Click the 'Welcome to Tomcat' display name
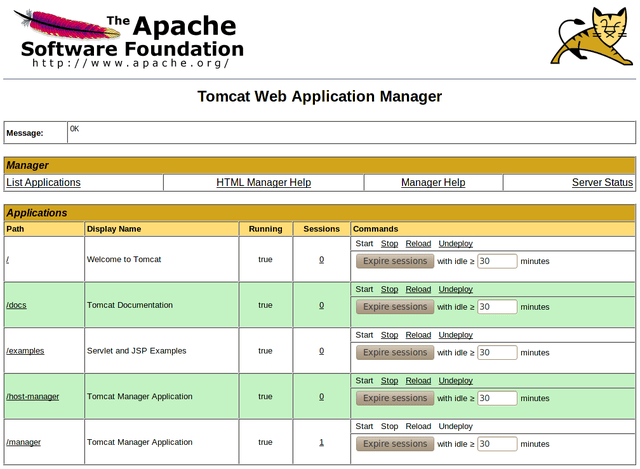The width and height of the screenshot is (640, 469). tap(124, 260)
